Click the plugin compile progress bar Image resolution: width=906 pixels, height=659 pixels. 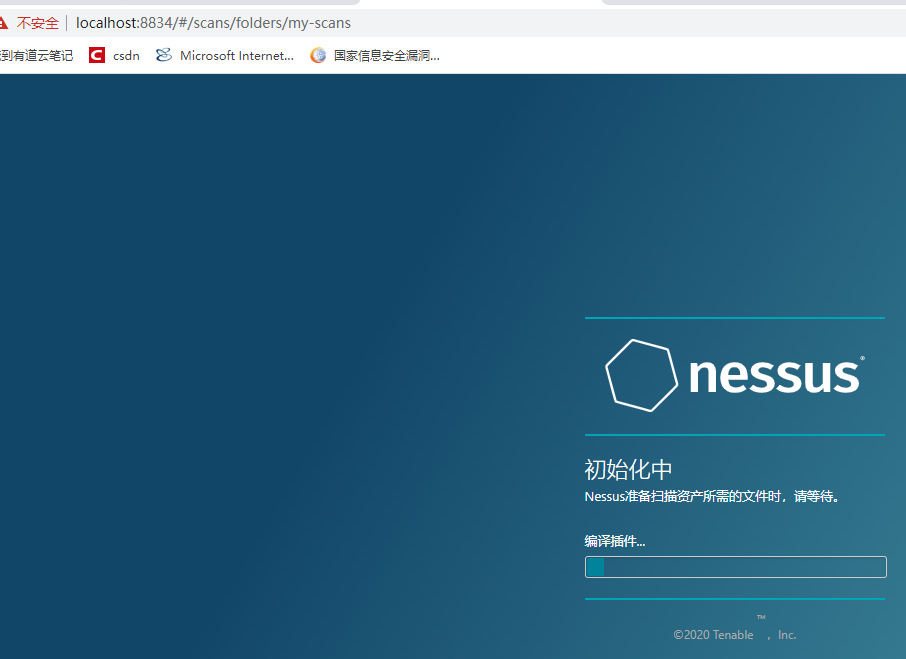click(736, 567)
